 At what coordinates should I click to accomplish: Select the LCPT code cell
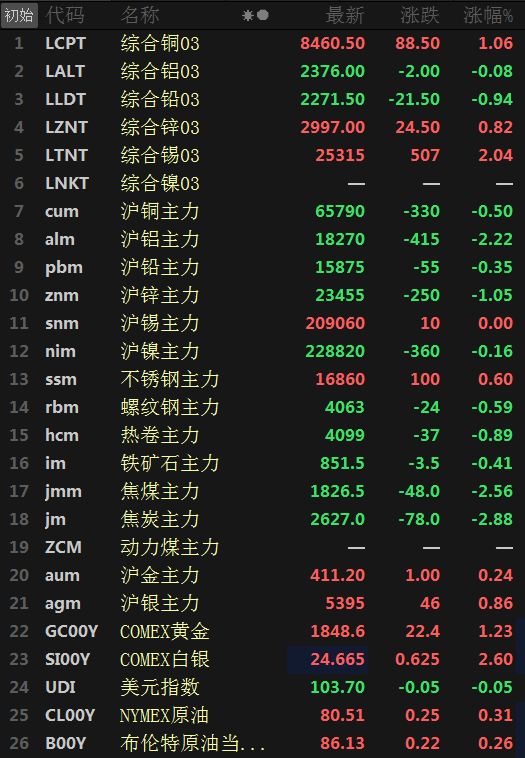[x=65, y=44]
